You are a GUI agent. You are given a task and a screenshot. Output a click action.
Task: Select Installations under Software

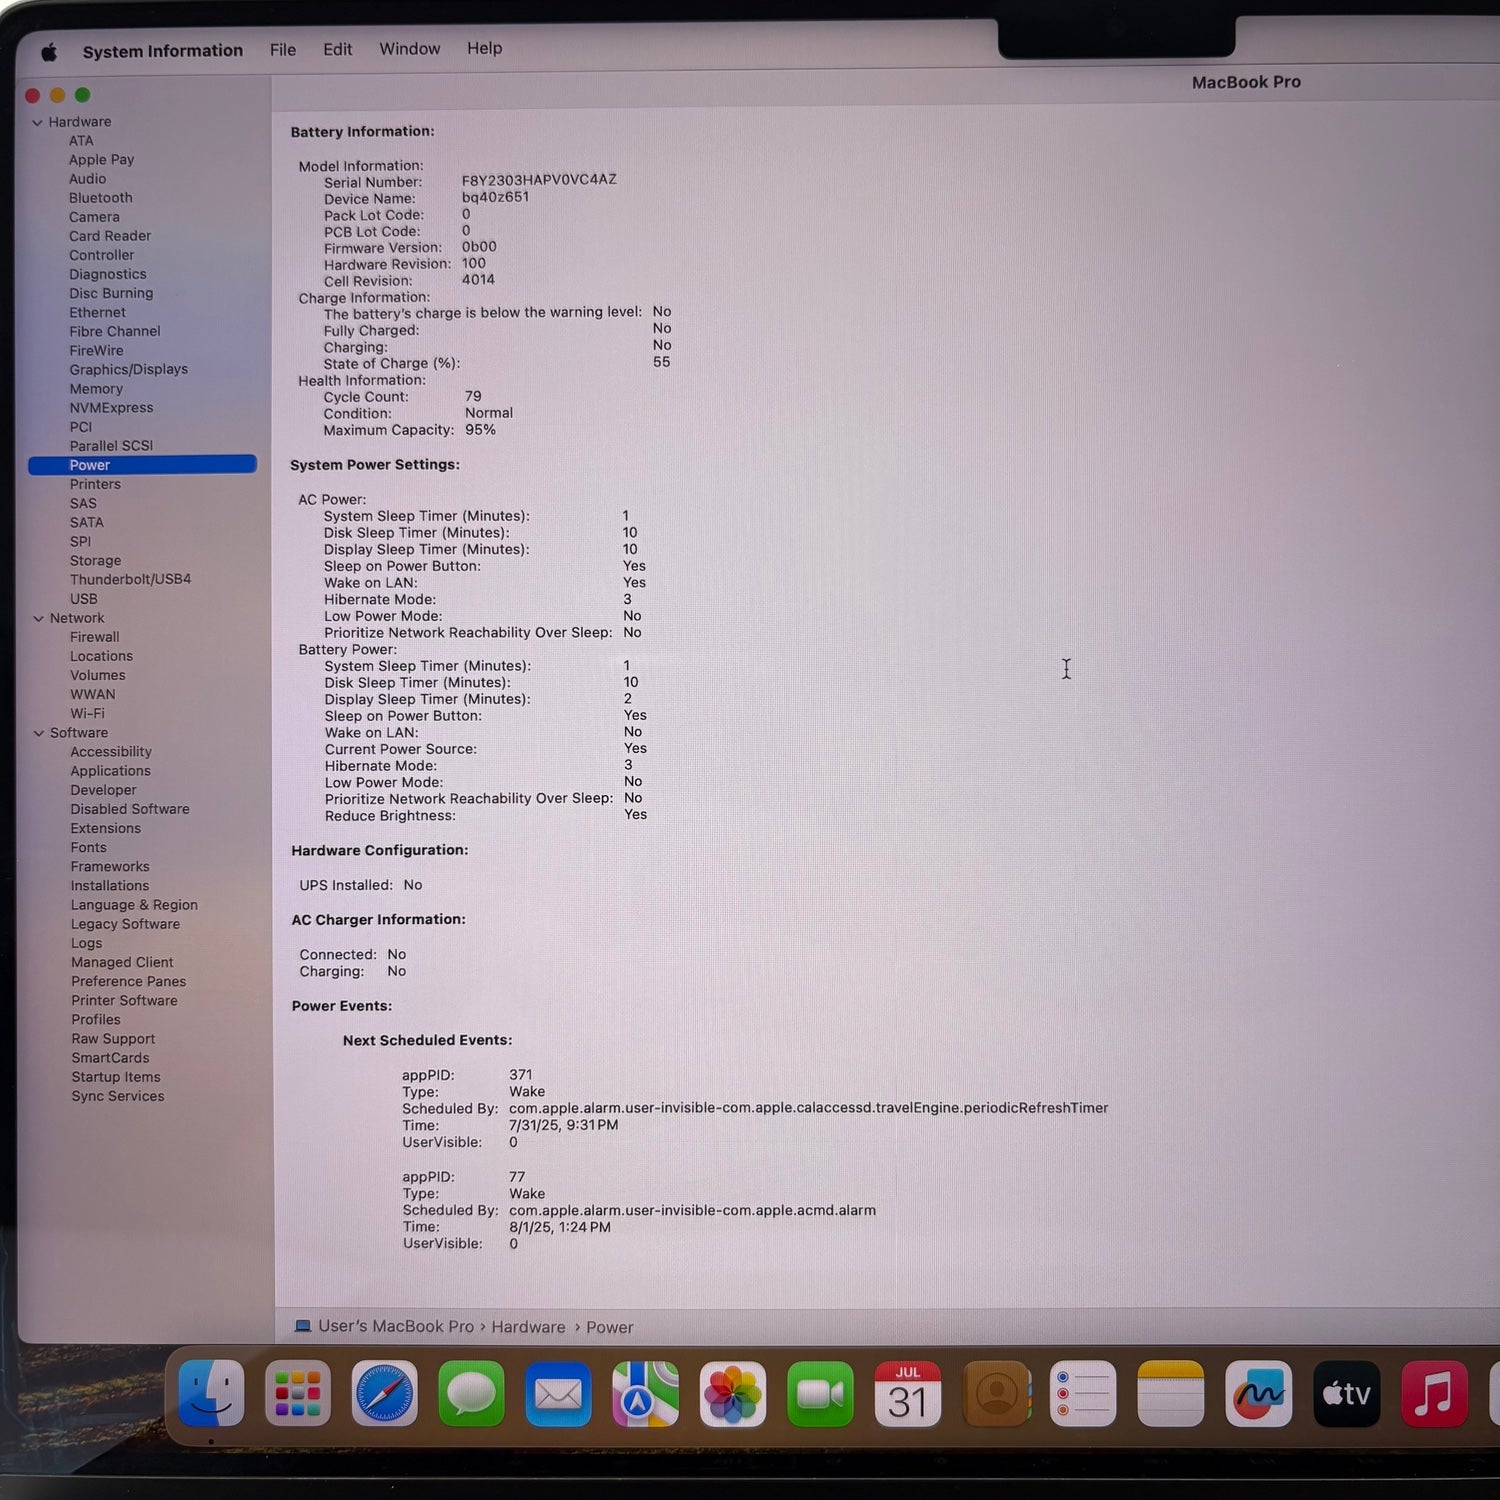109,886
